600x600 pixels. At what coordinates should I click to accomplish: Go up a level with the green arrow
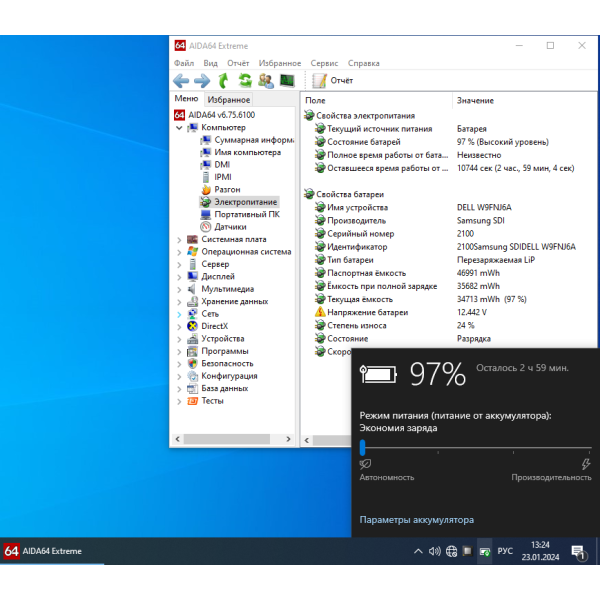click(x=223, y=81)
